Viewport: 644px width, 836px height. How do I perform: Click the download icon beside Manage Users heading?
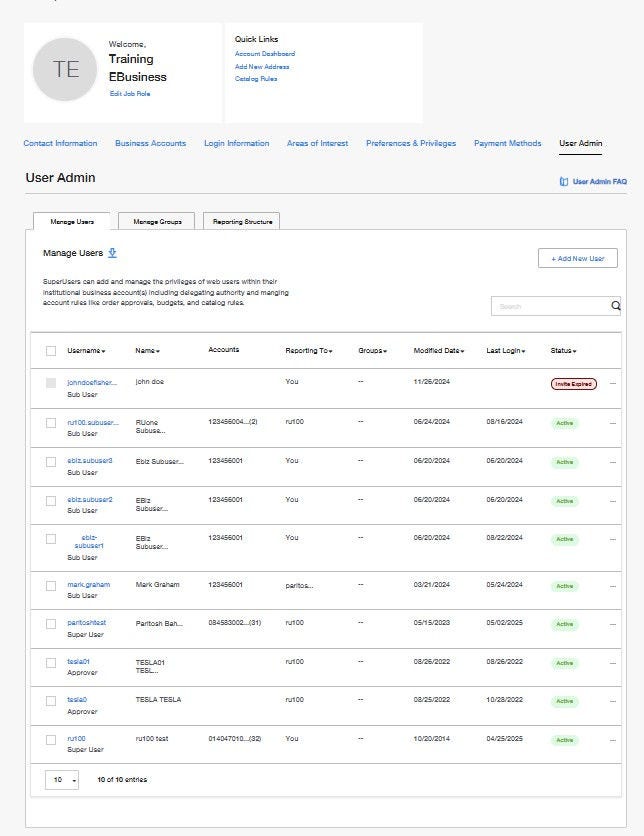pyautogui.click(x=112, y=253)
